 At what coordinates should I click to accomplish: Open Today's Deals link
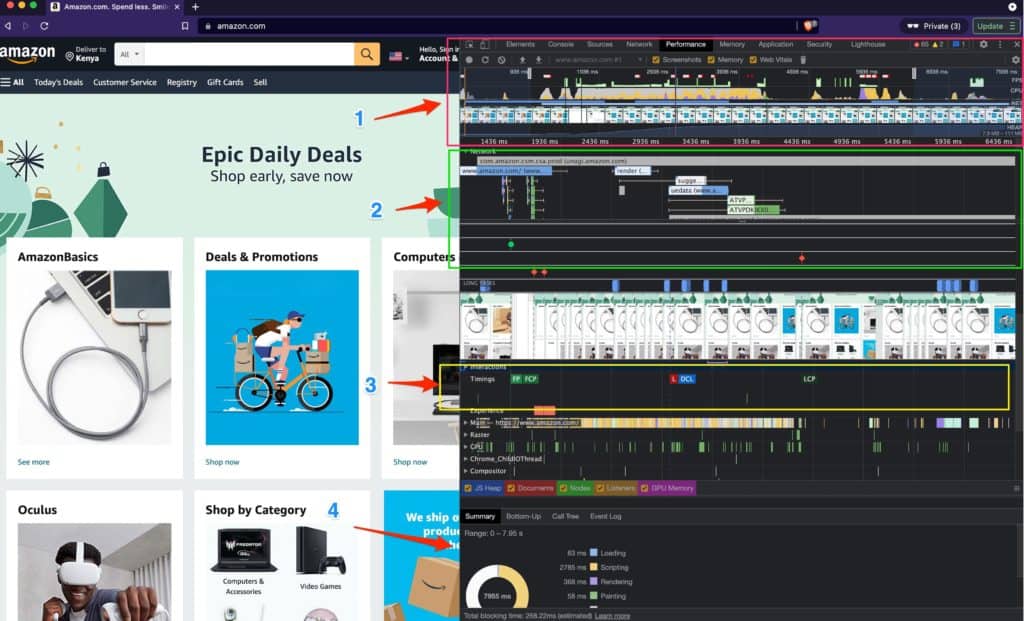point(58,82)
